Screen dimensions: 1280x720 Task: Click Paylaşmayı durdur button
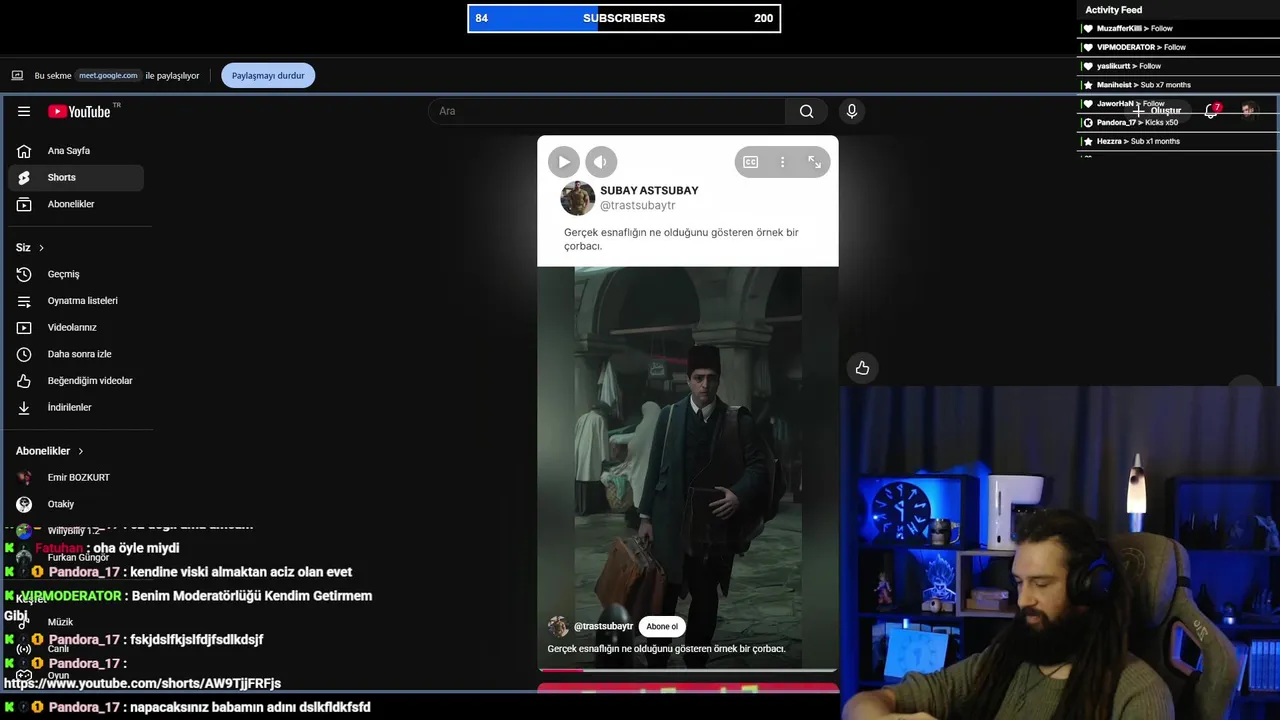pyautogui.click(x=268, y=75)
